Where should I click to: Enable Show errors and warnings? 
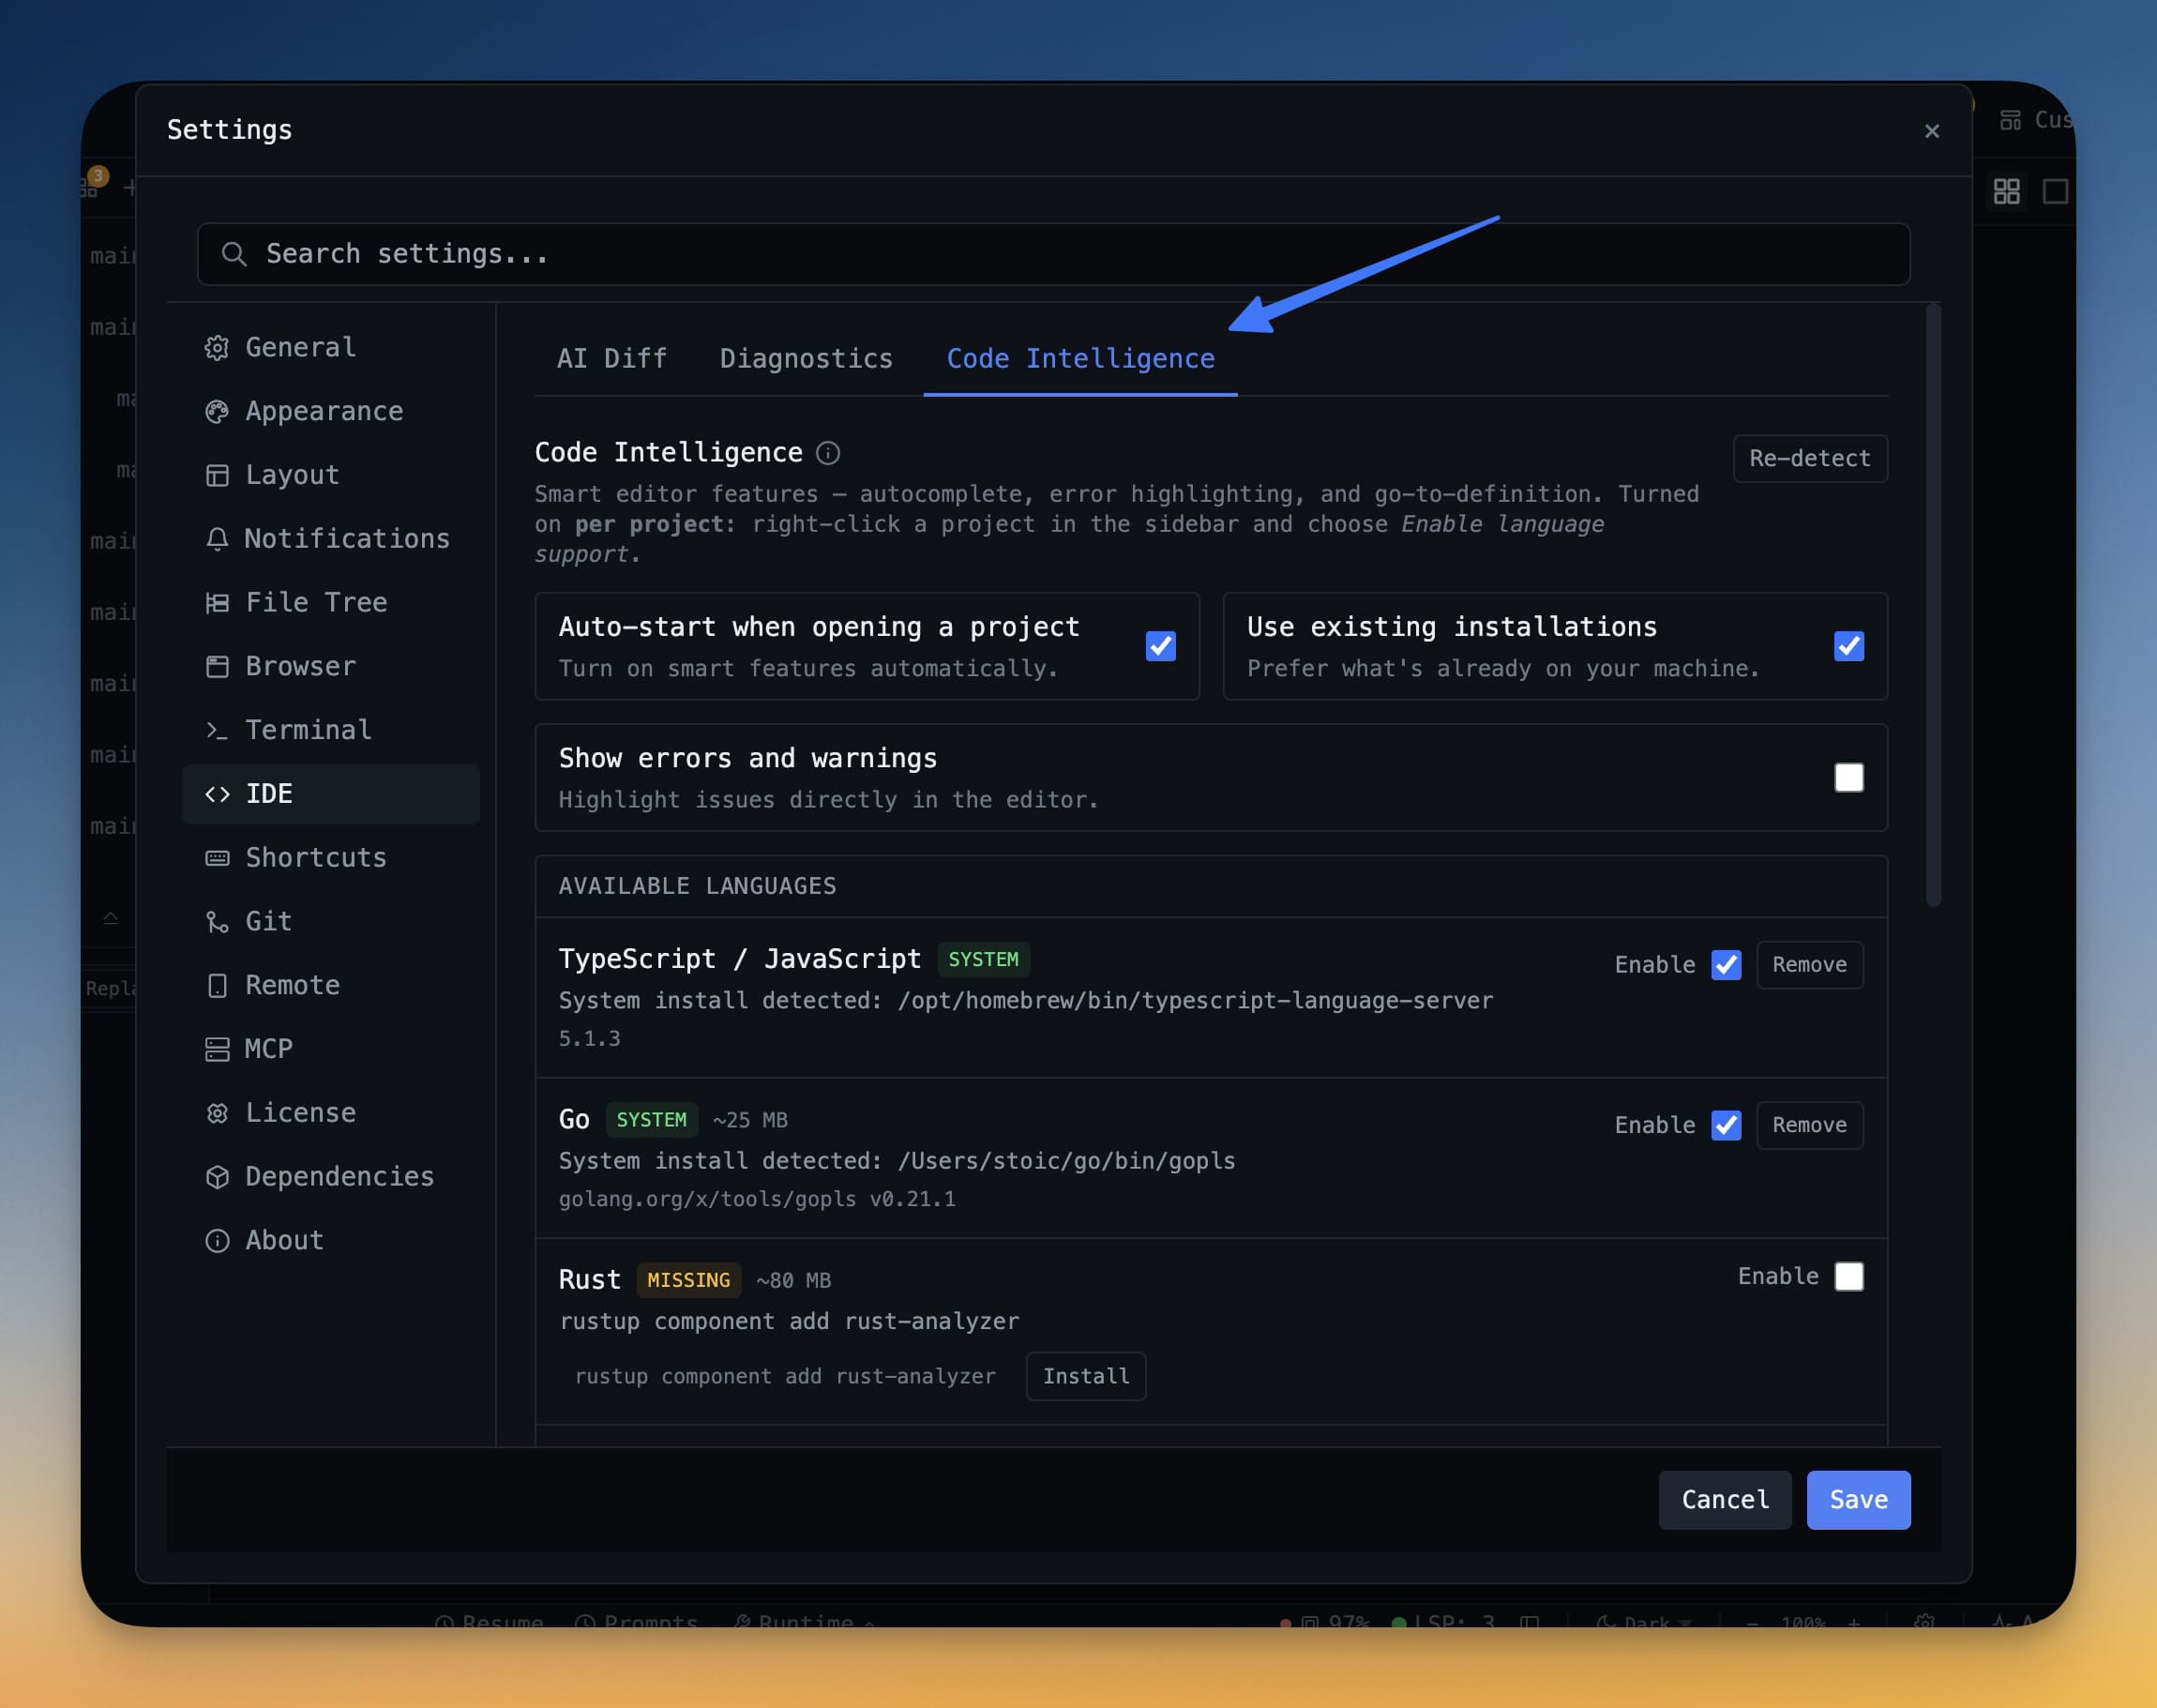point(1849,778)
